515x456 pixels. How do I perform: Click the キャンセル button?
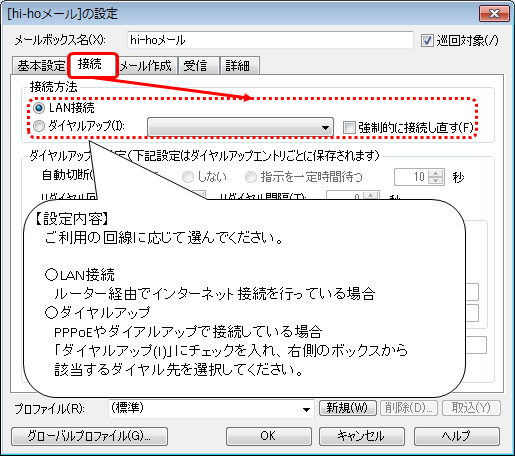(x=362, y=436)
